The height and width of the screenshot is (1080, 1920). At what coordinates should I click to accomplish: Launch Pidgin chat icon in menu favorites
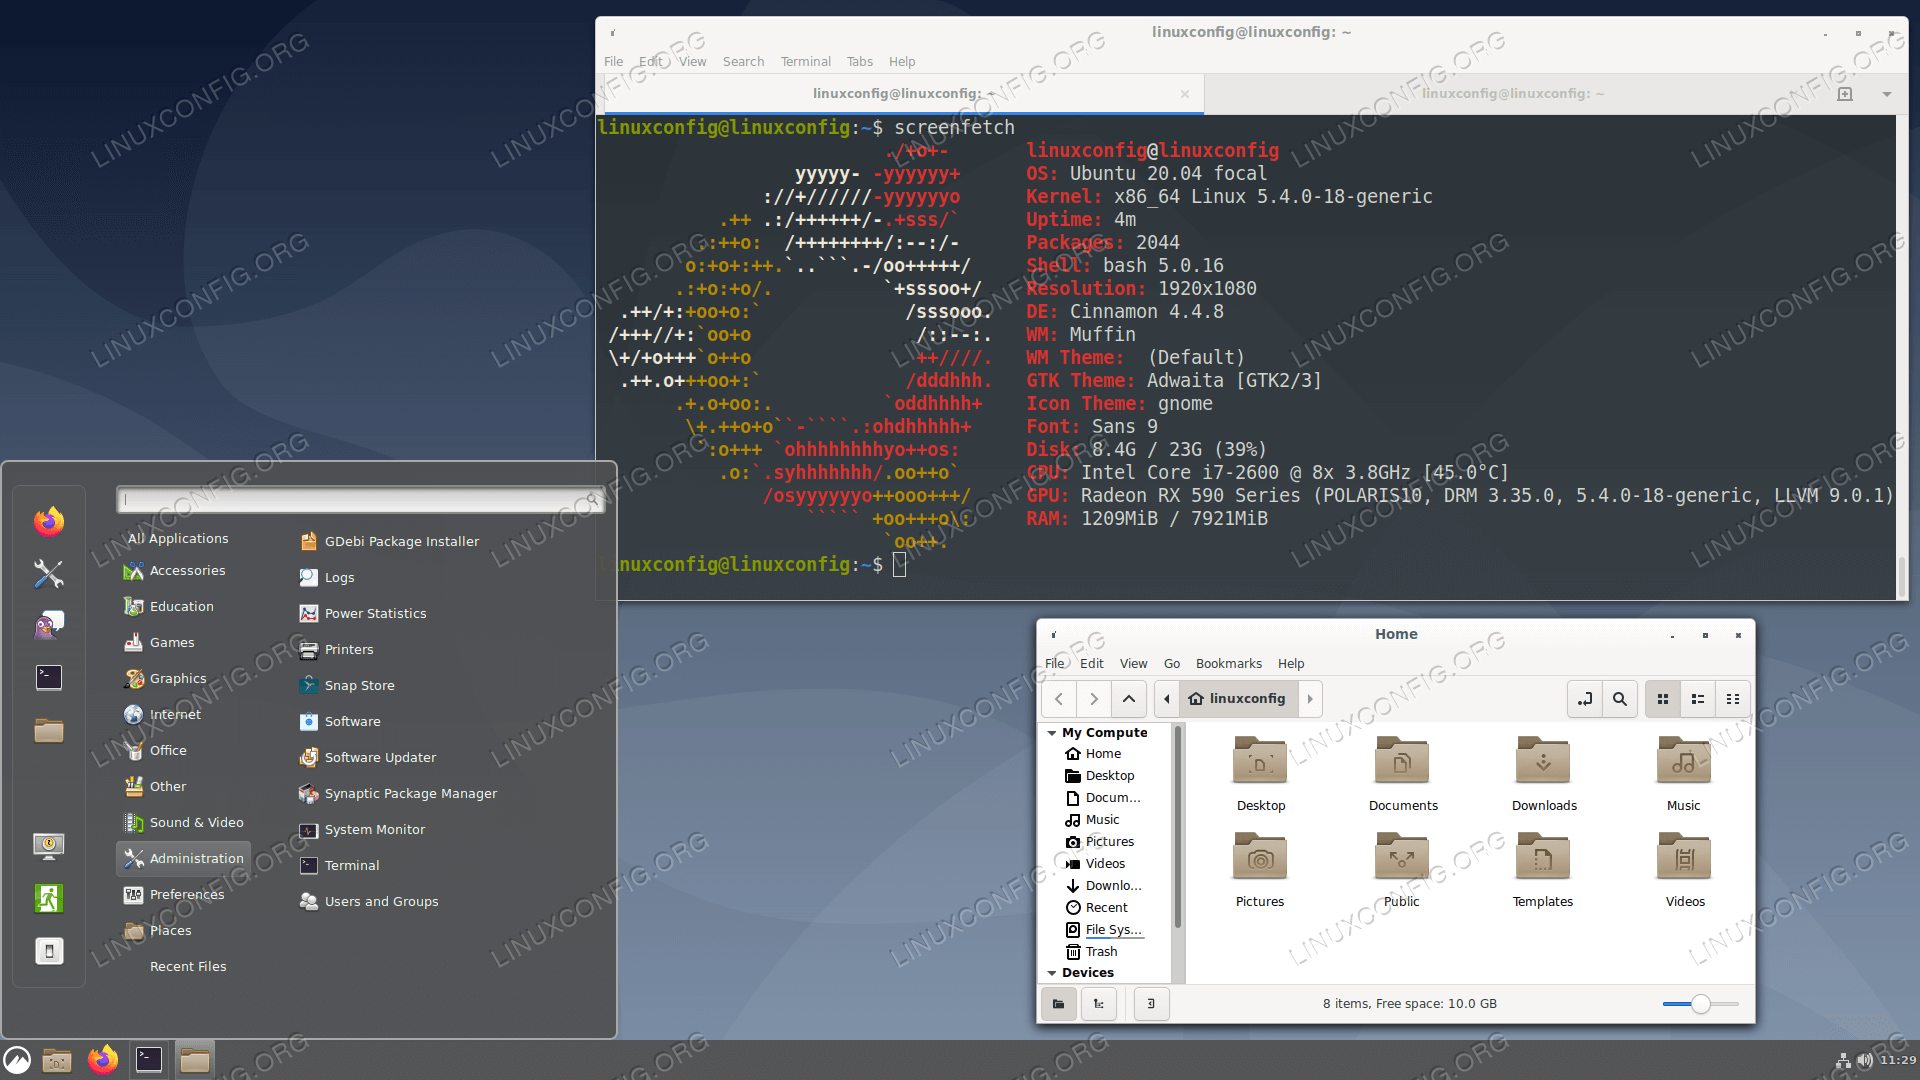click(48, 625)
